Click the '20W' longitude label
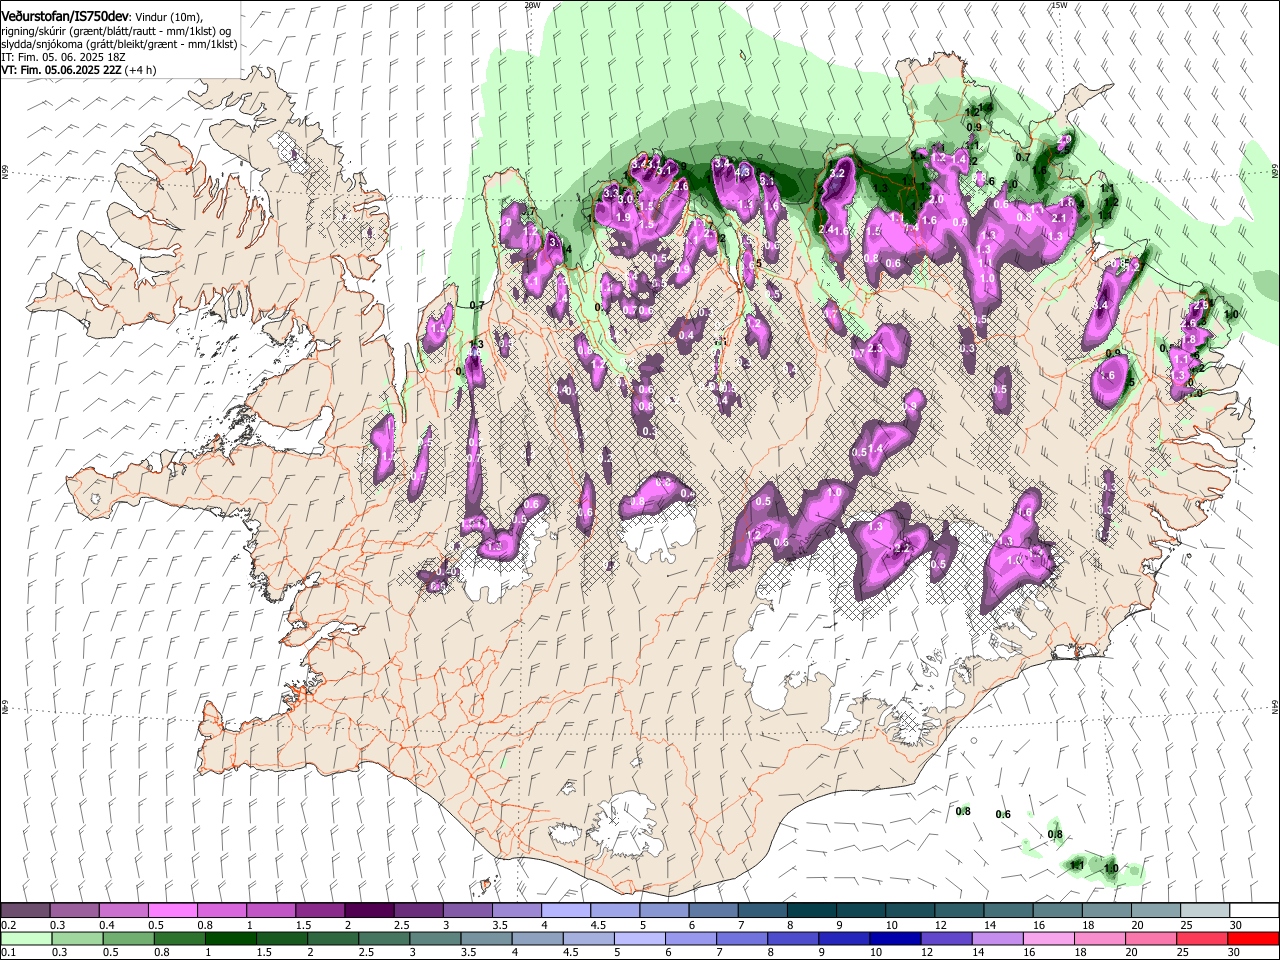 click(532, 5)
